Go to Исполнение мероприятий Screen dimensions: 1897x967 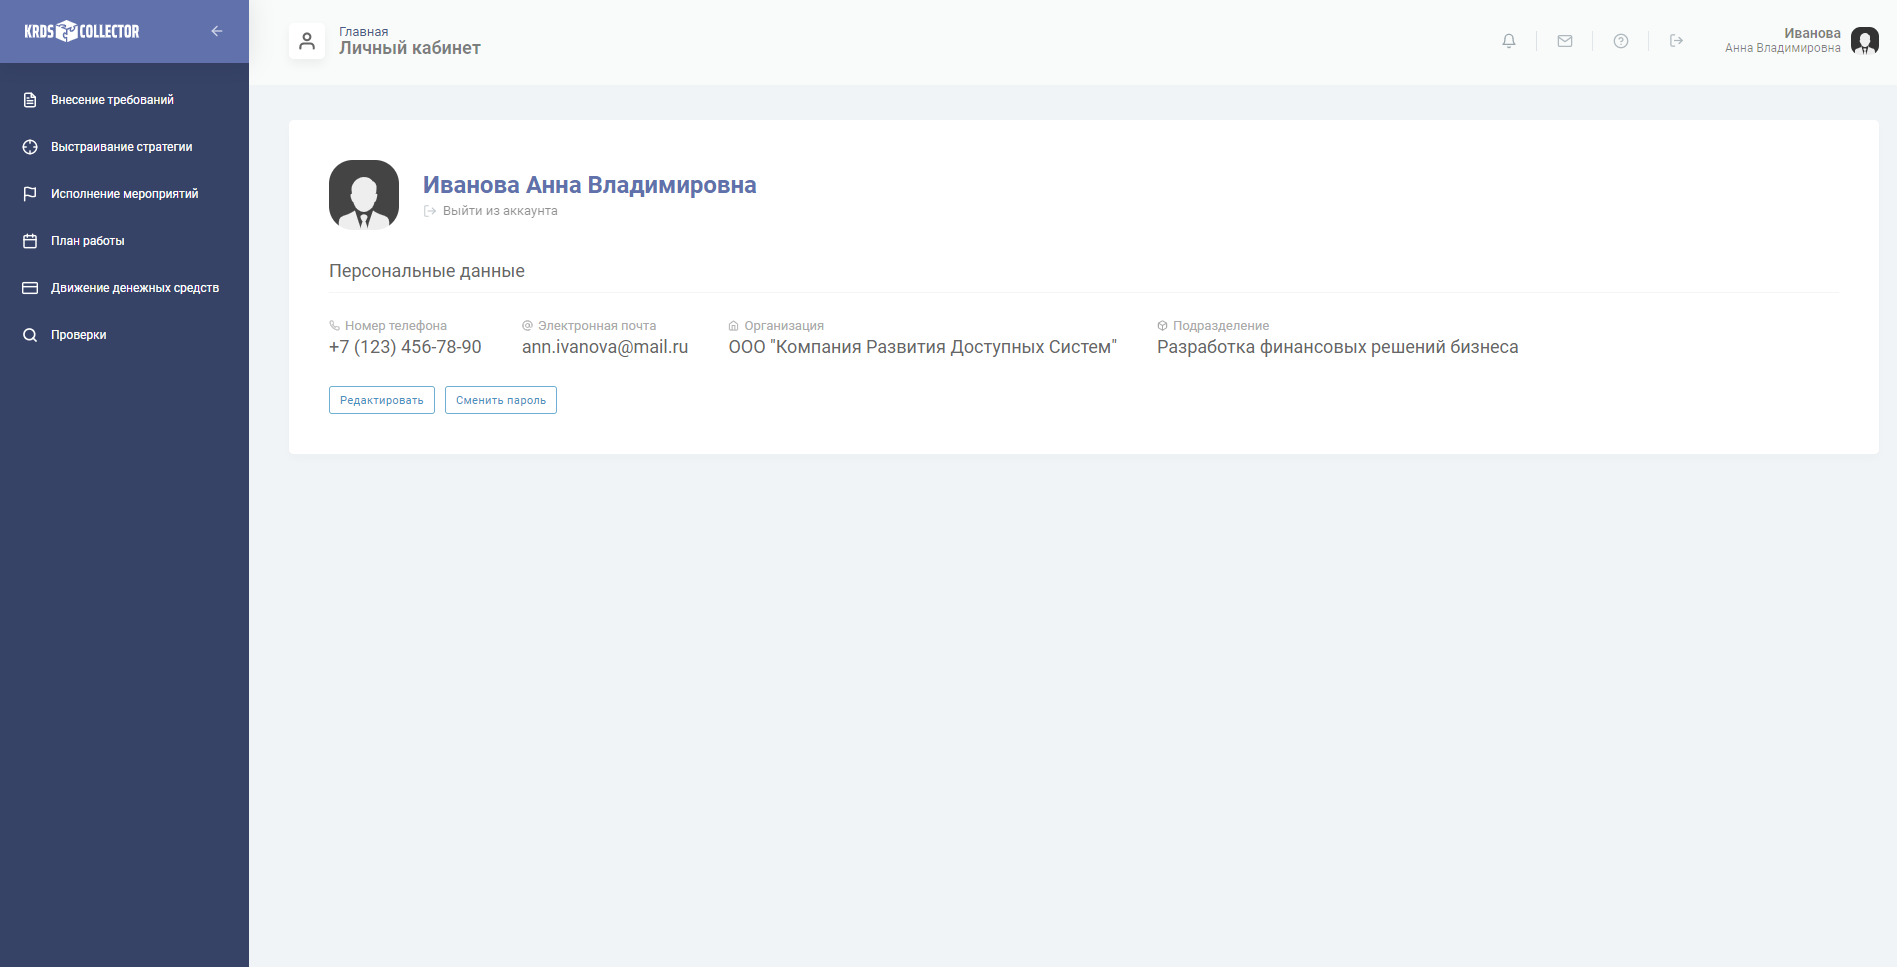[124, 194]
